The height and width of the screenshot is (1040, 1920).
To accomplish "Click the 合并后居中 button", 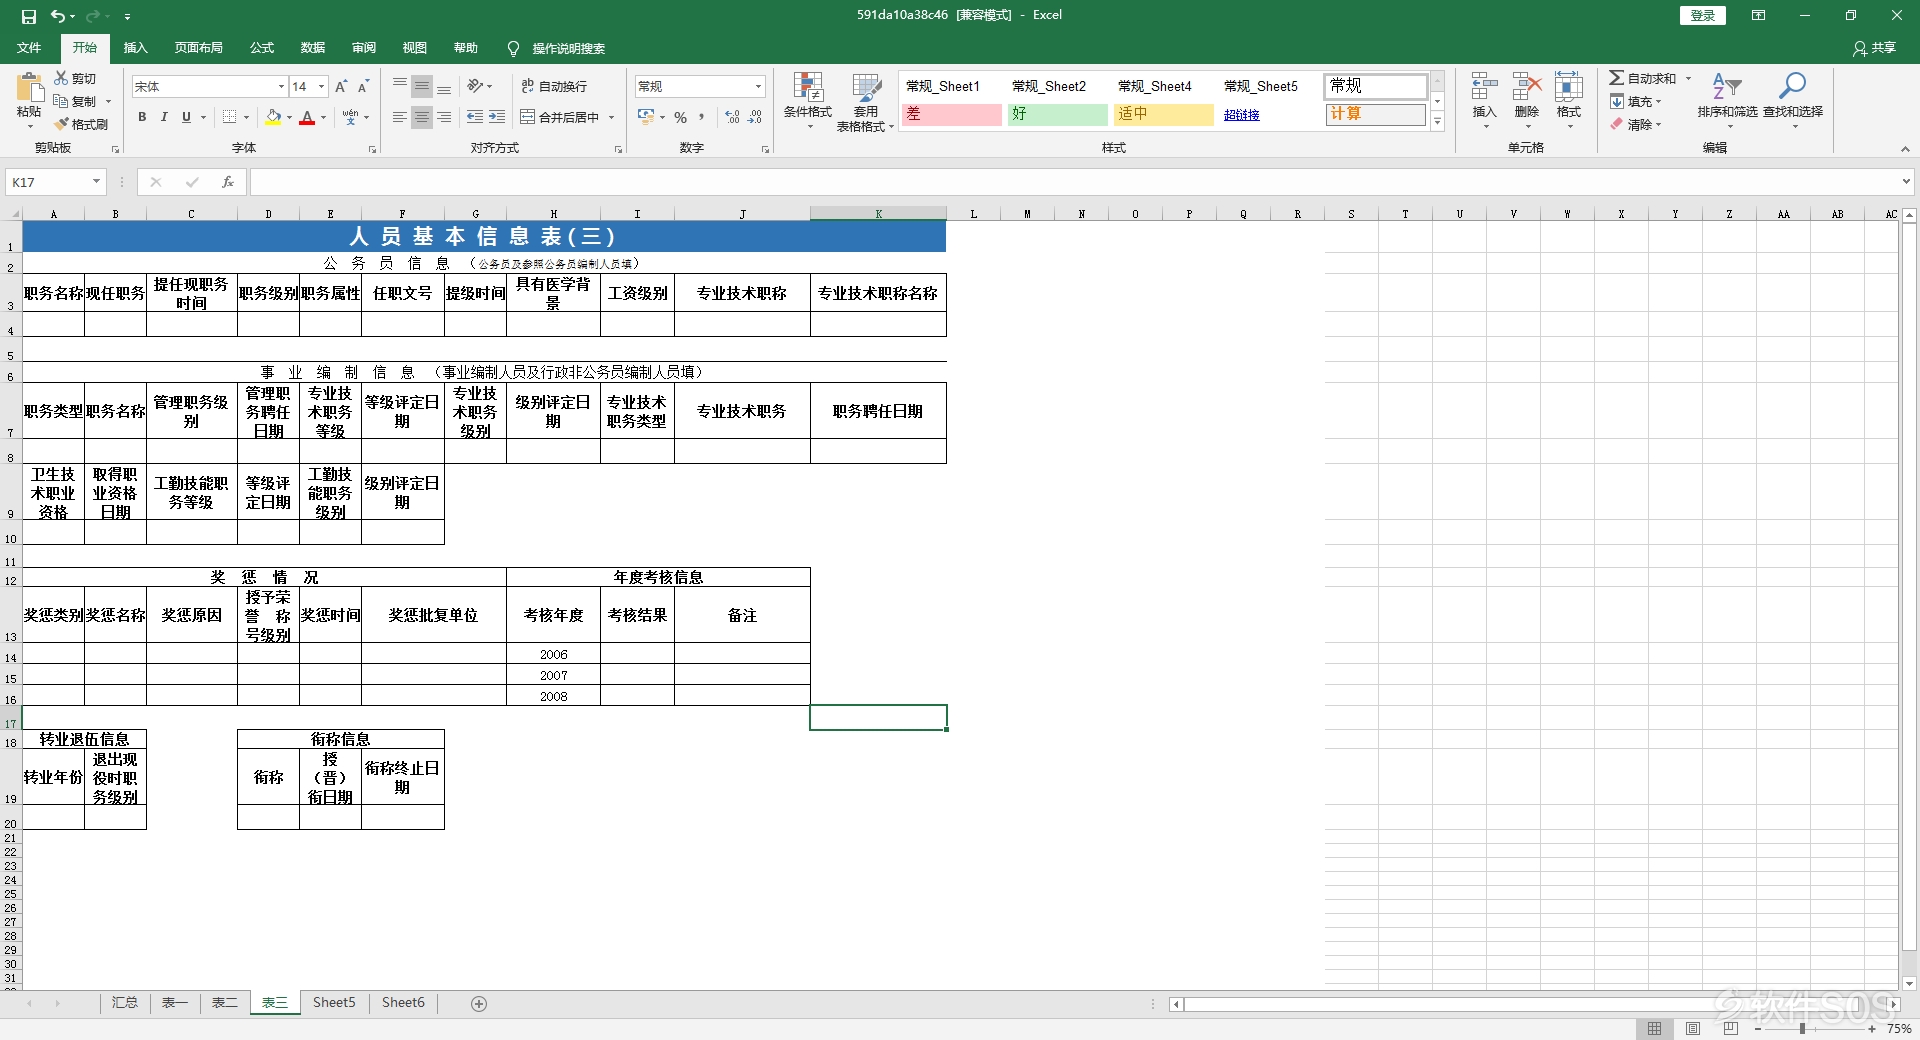I will tap(559, 117).
